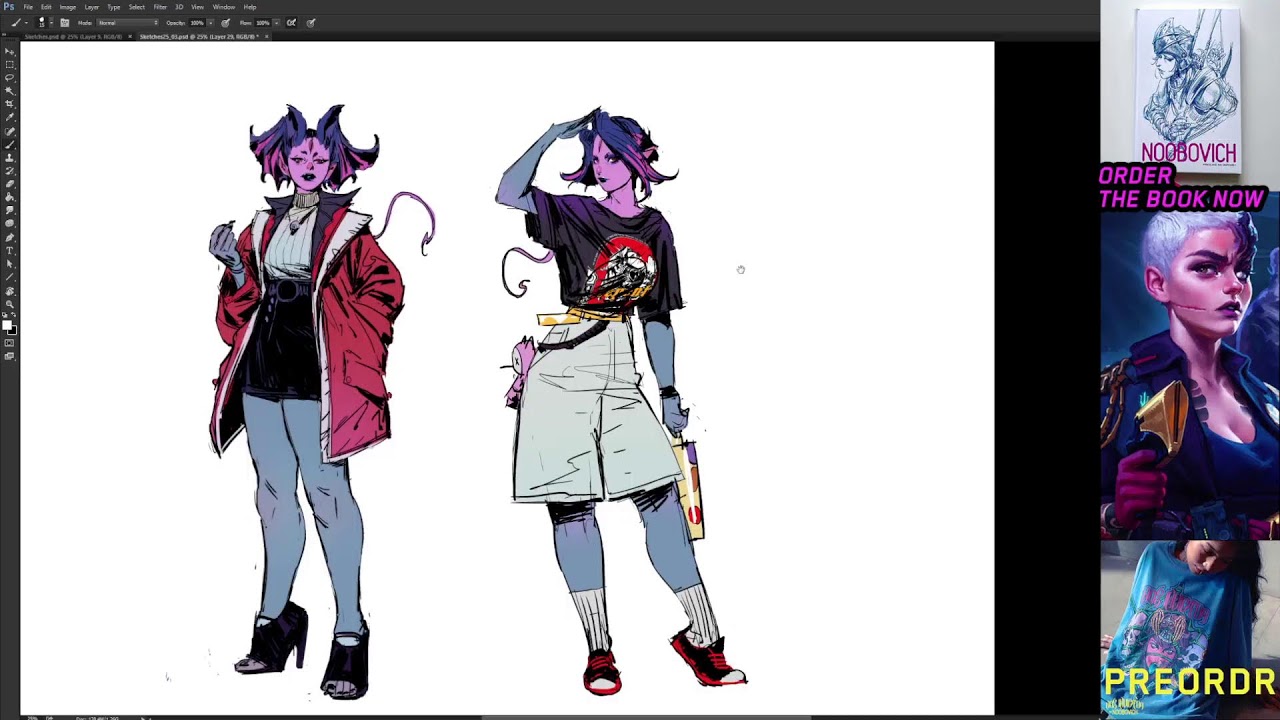Expand the tools panel double-arrow
Screen dimensions: 1280x720
(4, 34)
